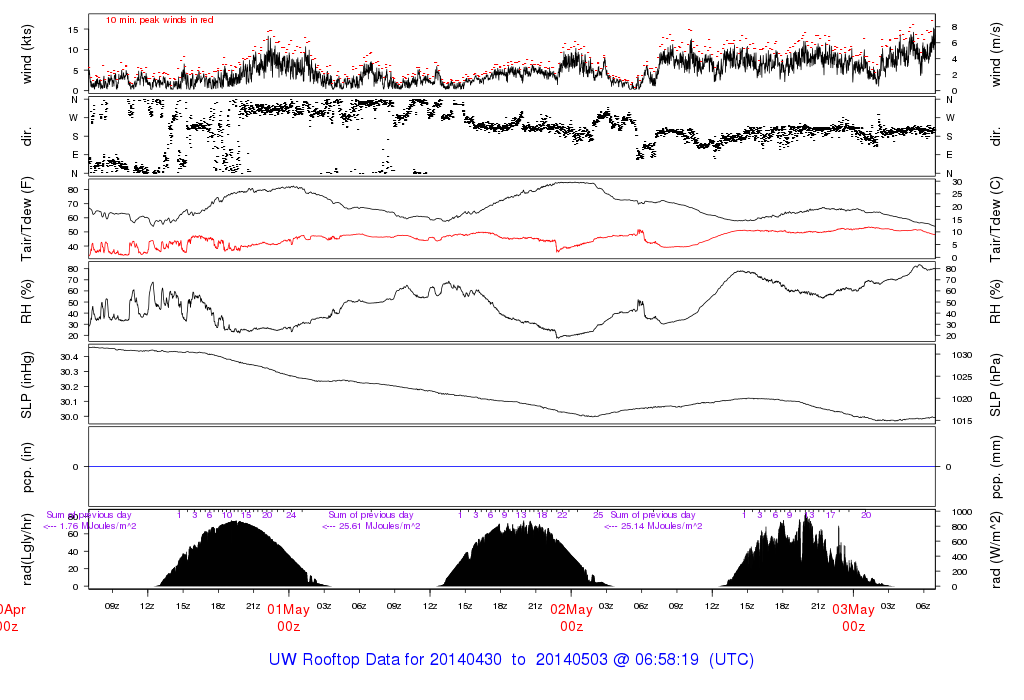Click the '30.4' tick on the SLP axis
The height and width of the screenshot is (700, 1024).
[x=69, y=357]
